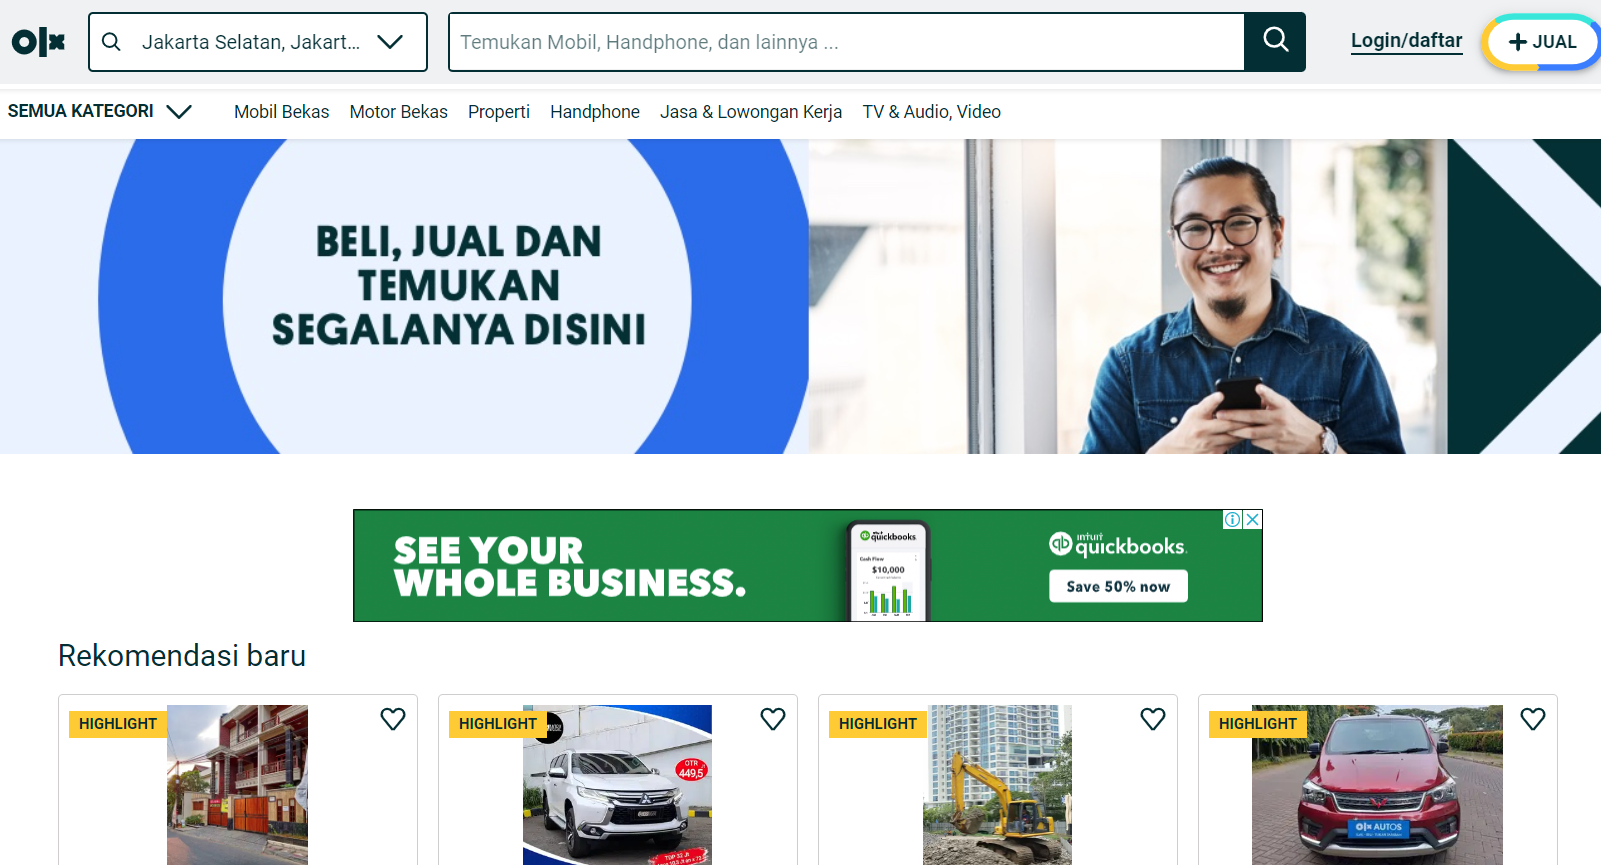The height and width of the screenshot is (865, 1601).
Task: Close the QuickBooks ad with X icon
Action: tap(1252, 520)
